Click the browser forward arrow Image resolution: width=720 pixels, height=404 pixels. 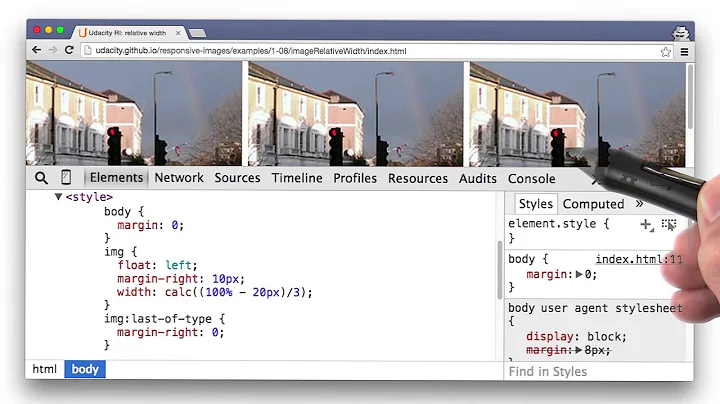pos(53,50)
